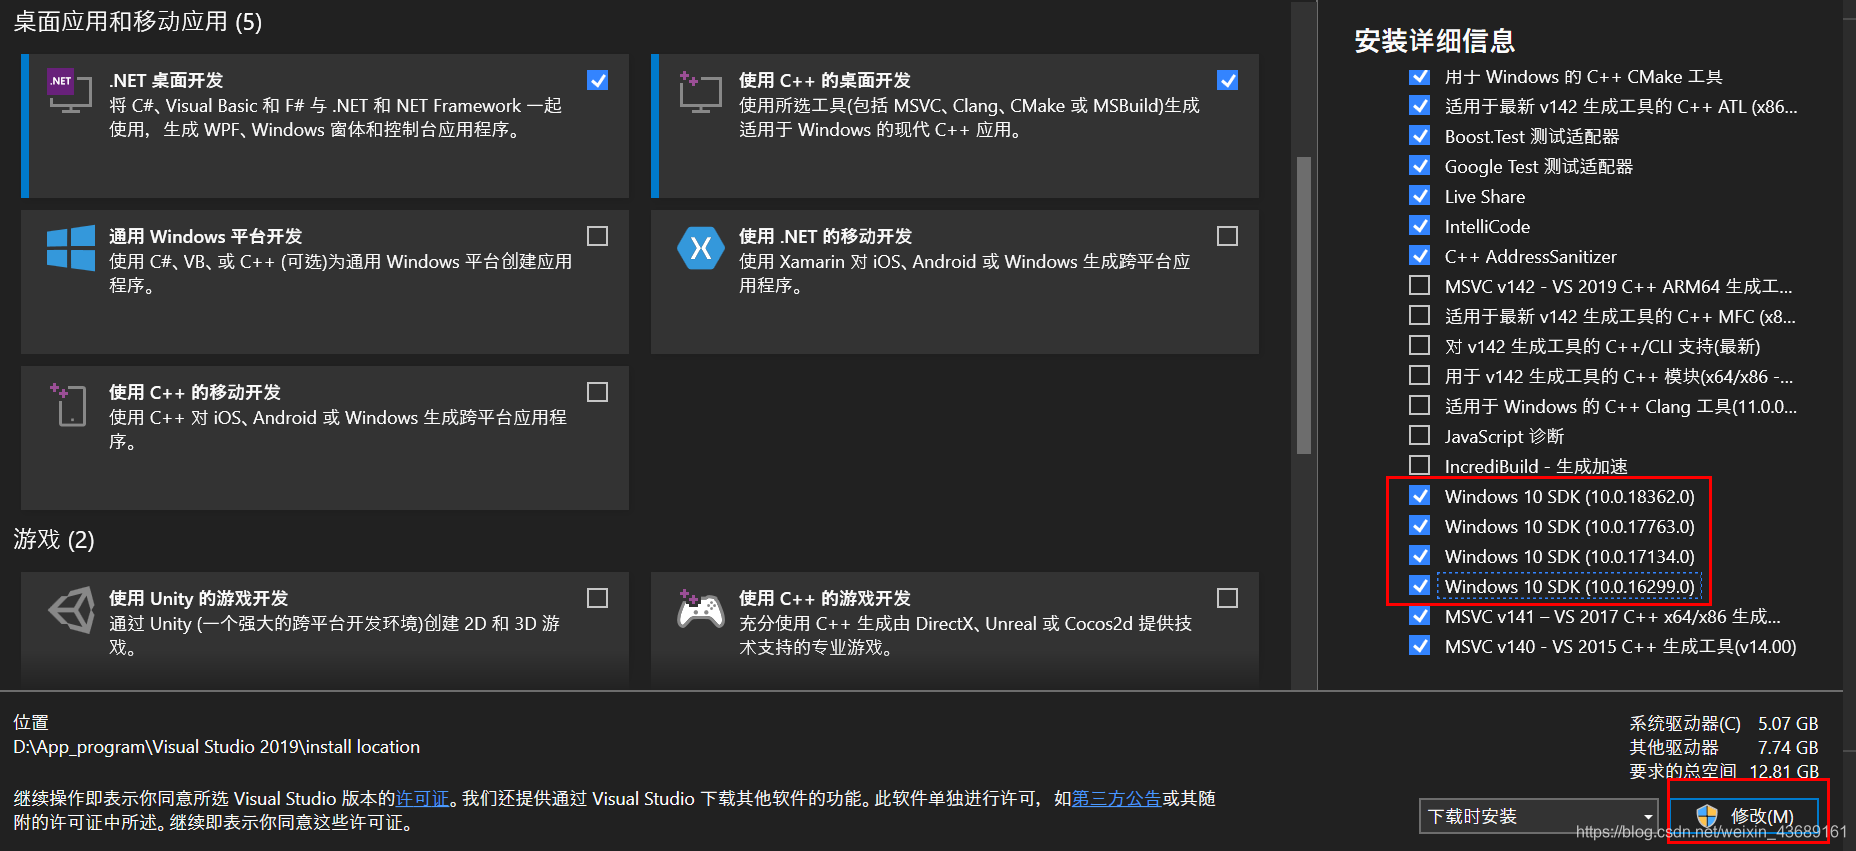Open the 许可证 license link

[x=422, y=799]
